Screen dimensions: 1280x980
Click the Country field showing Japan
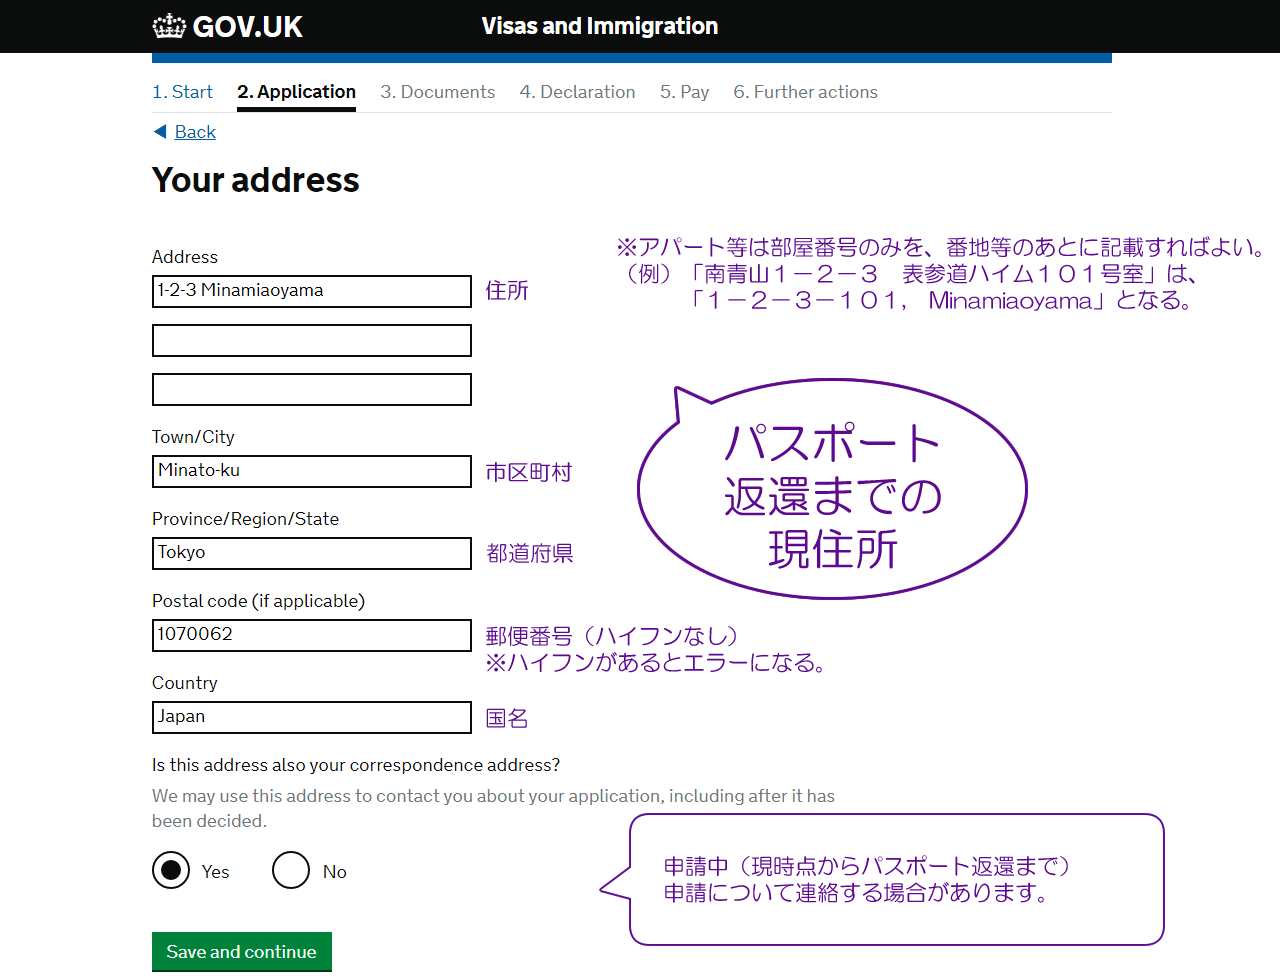pos(312,717)
